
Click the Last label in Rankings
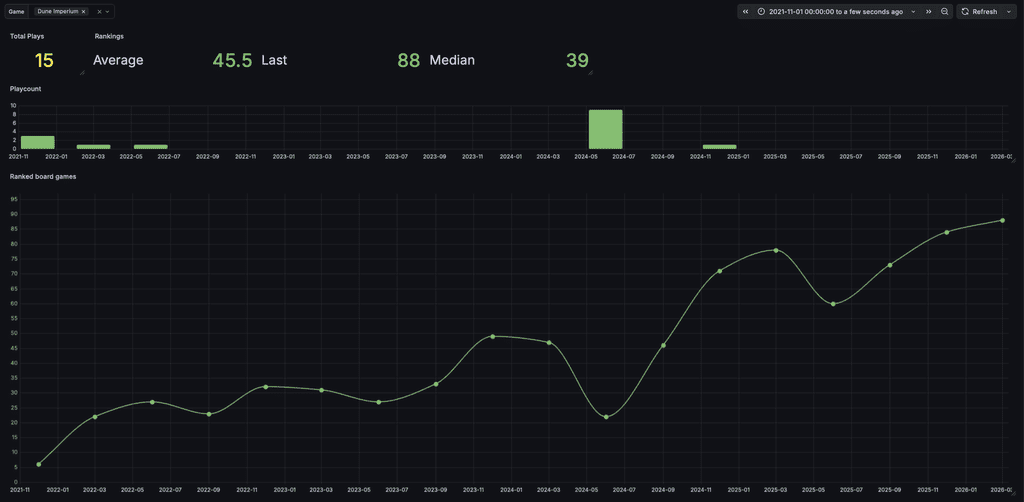pyautogui.click(x=274, y=61)
